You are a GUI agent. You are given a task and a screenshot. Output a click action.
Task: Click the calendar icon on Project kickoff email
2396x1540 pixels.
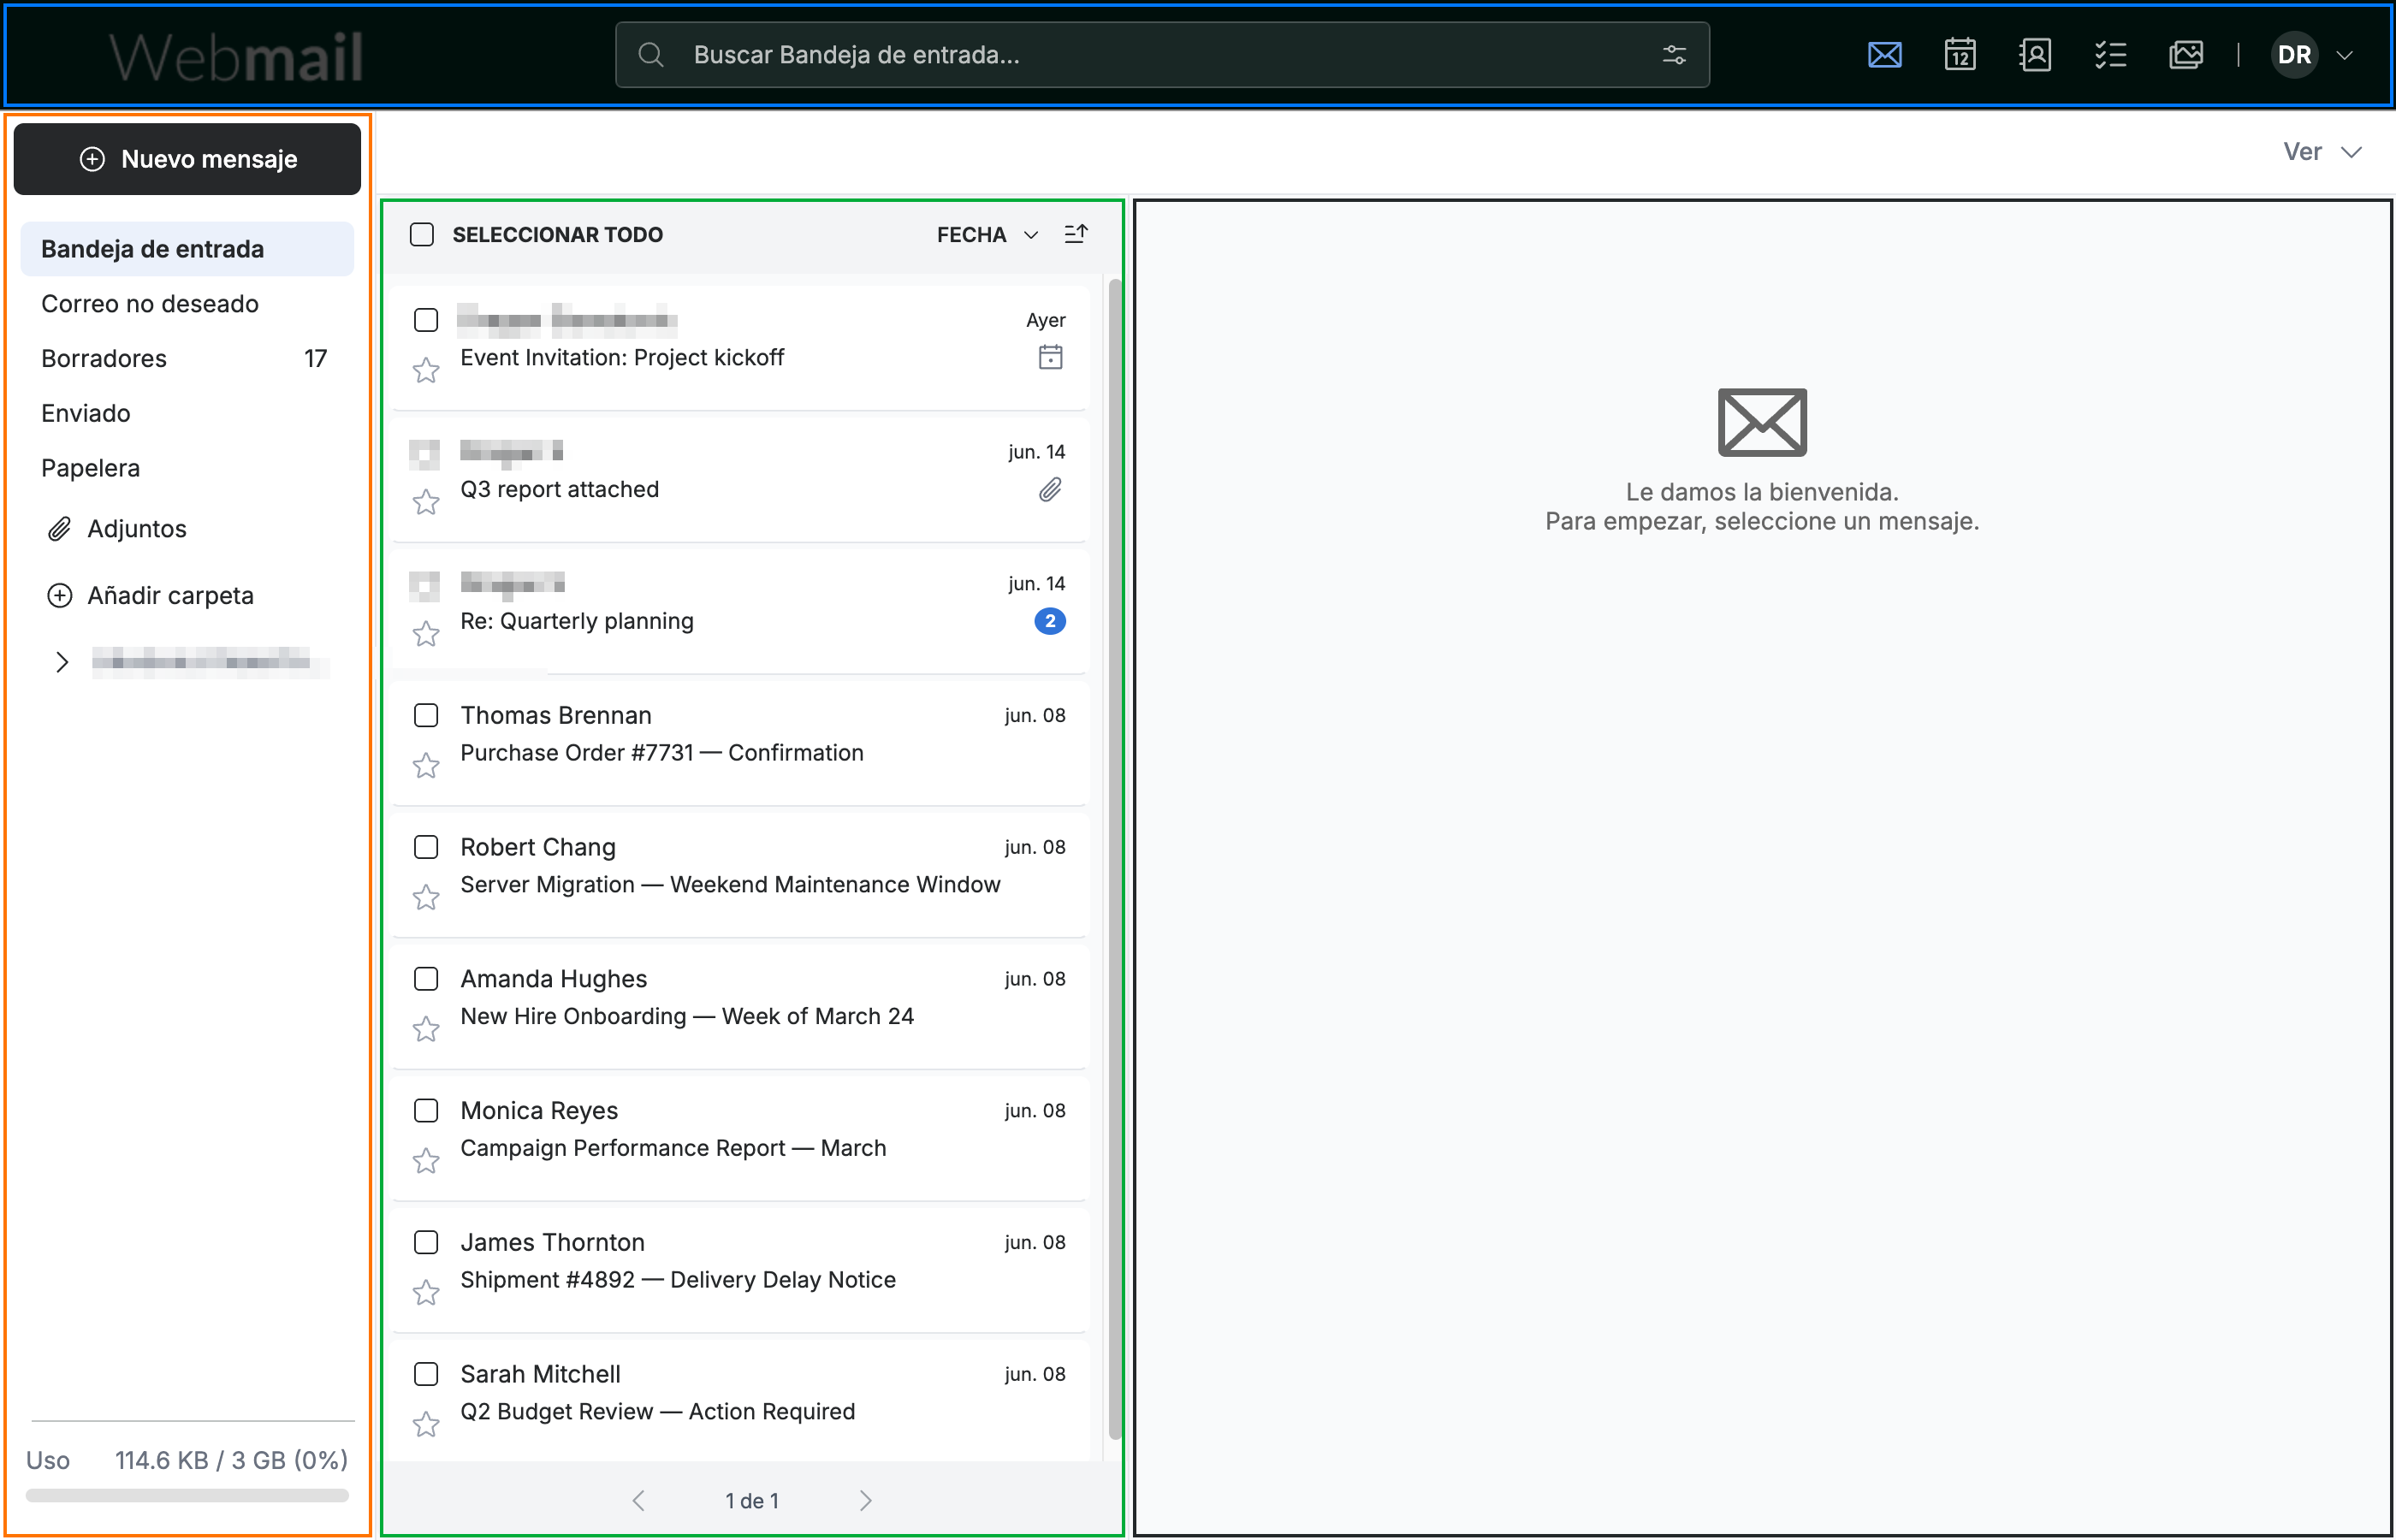click(1050, 357)
